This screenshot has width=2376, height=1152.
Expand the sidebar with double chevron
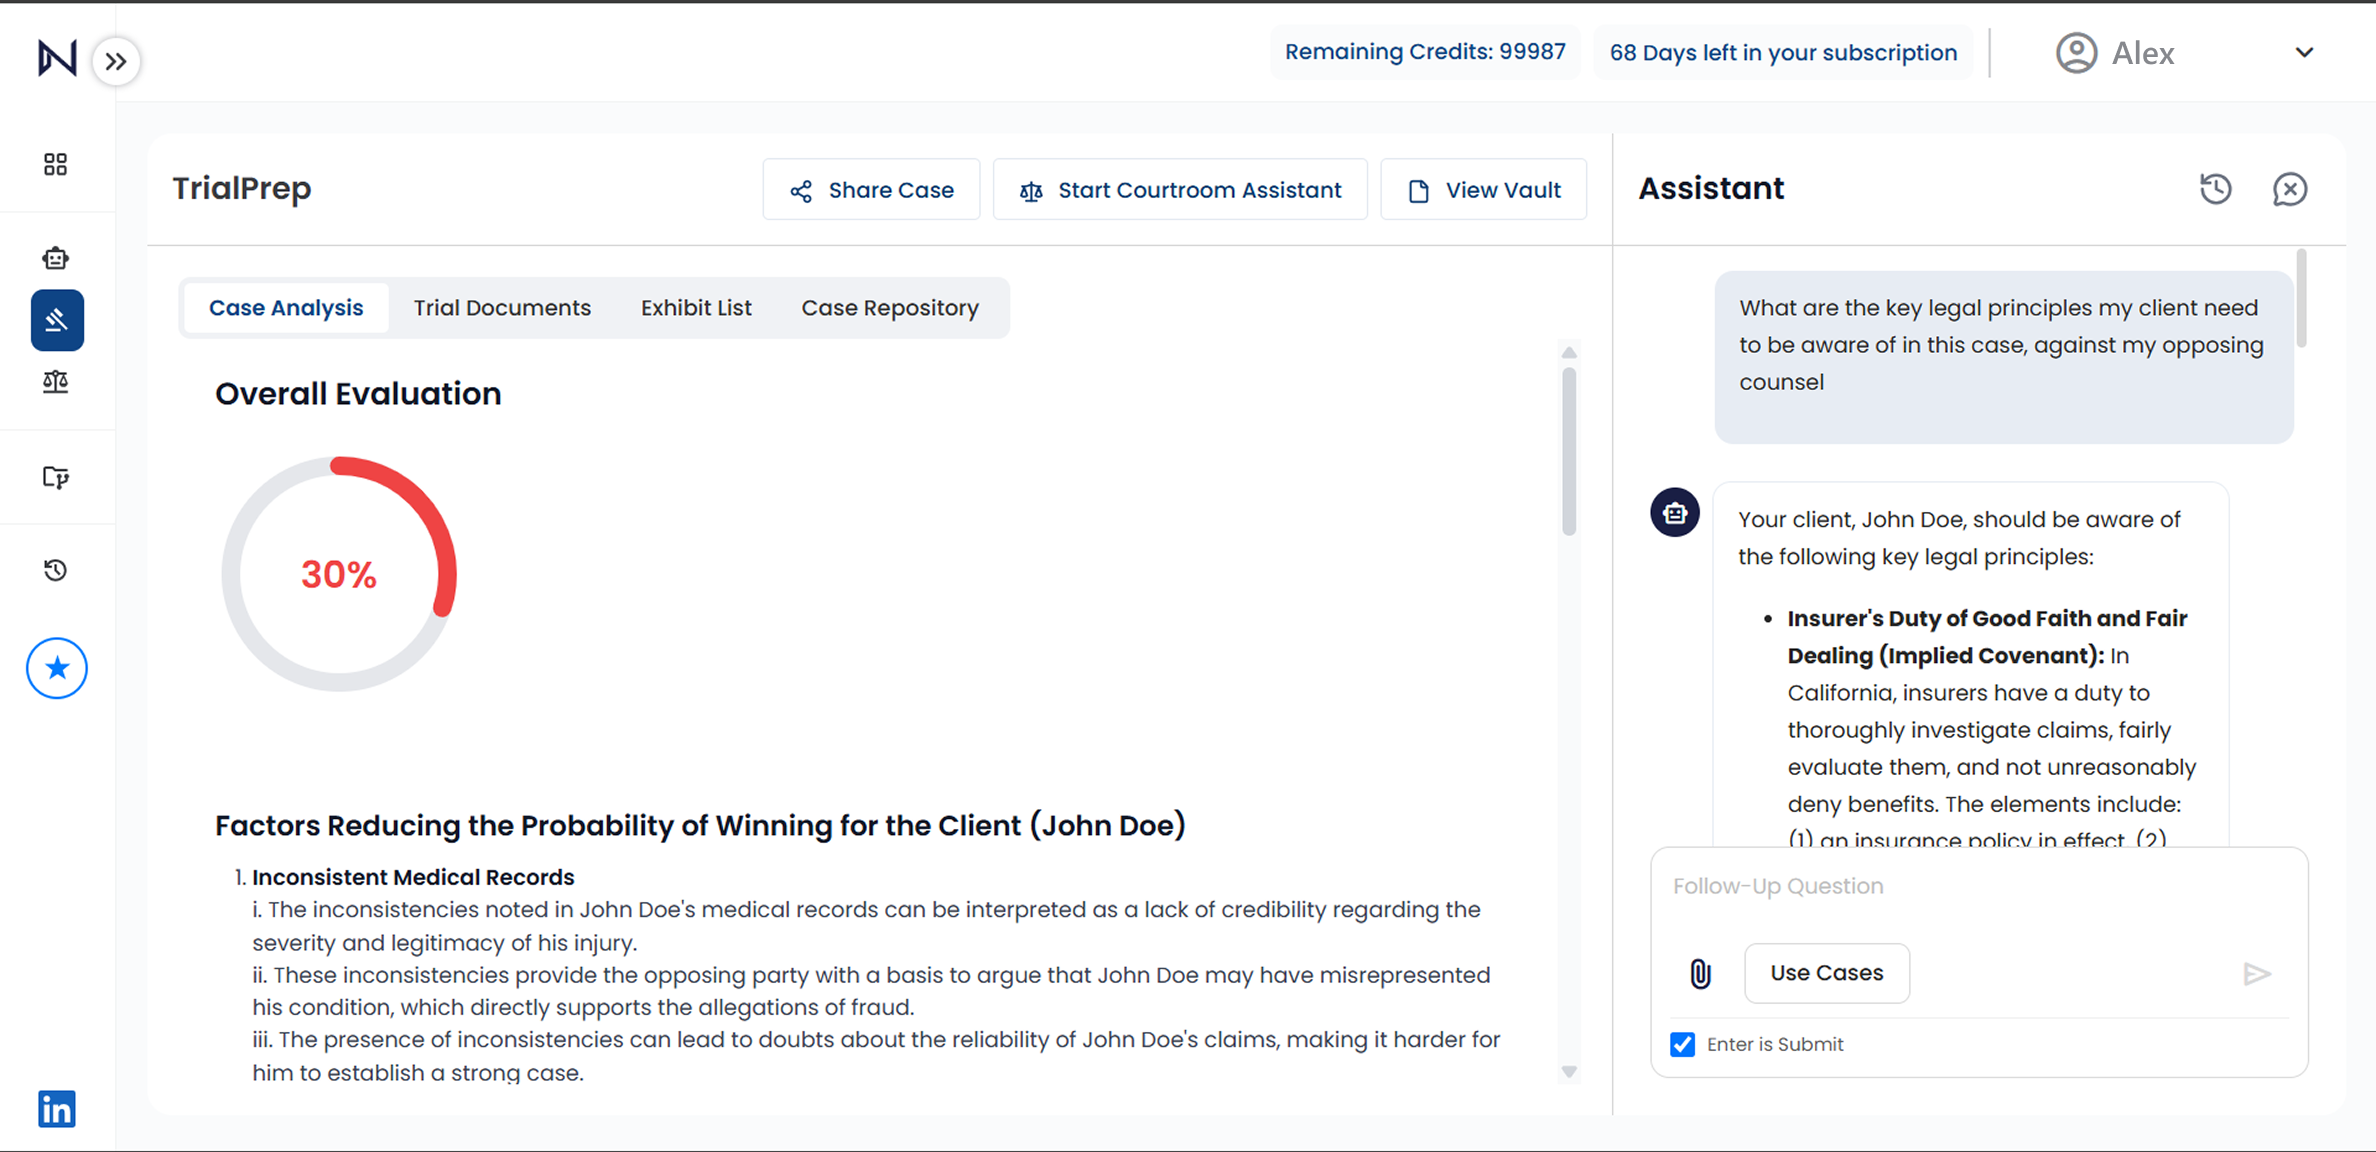(116, 61)
